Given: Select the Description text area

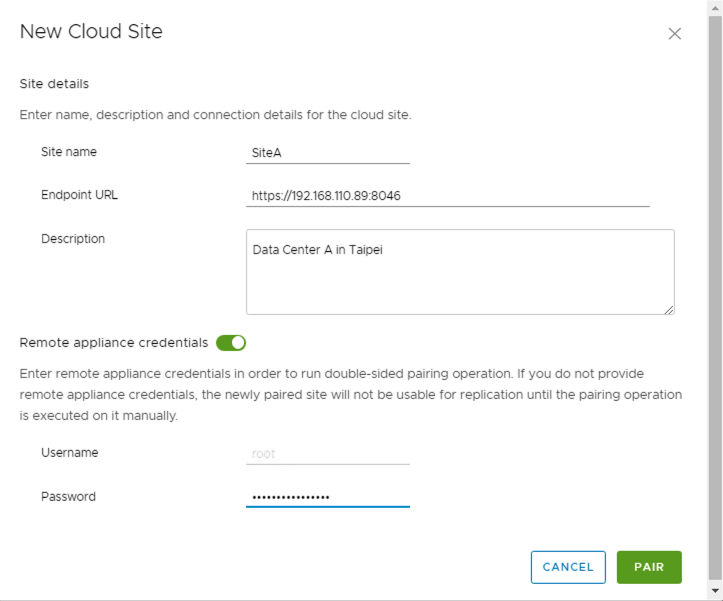Looking at the screenshot, I should coord(459,272).
